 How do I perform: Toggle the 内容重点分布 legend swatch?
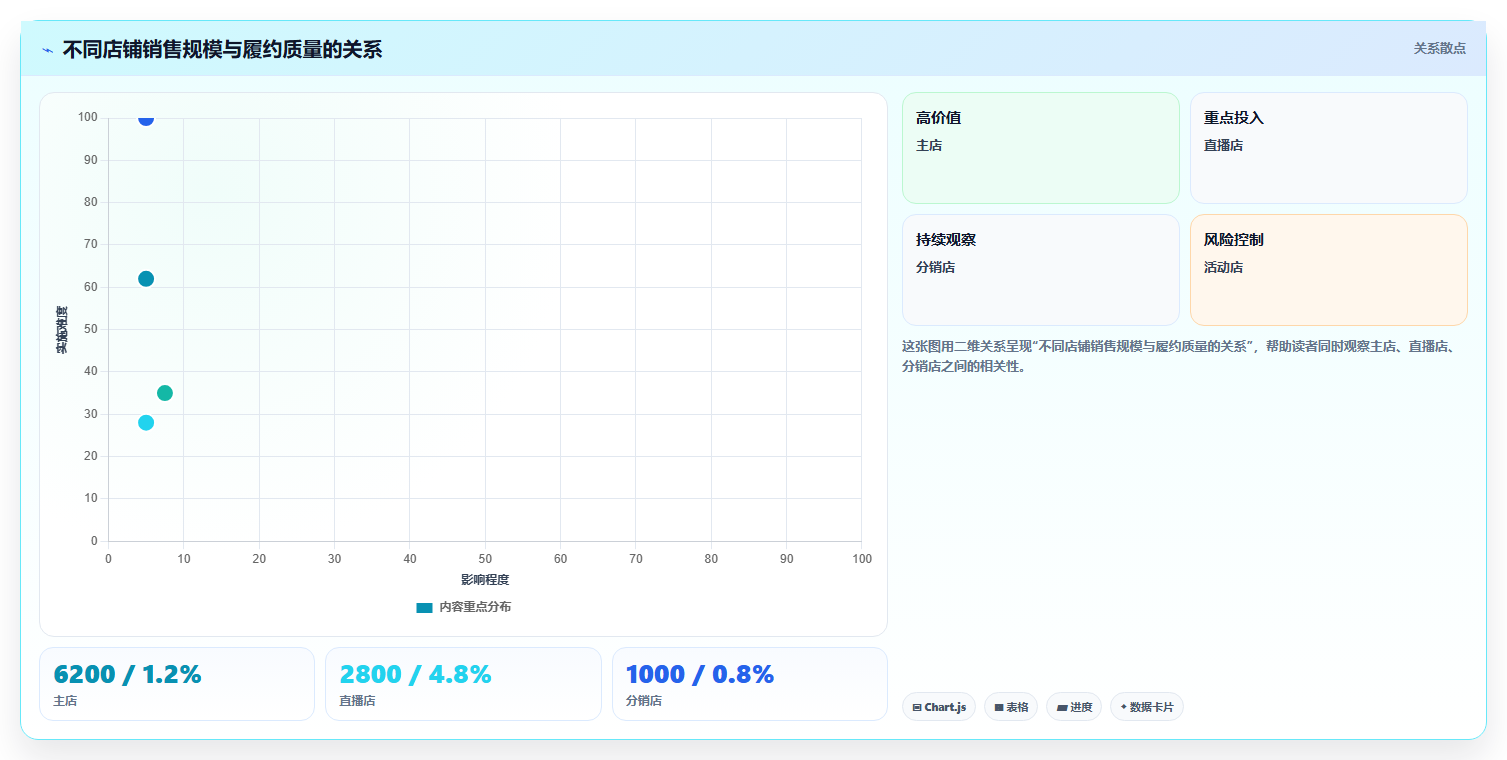coord(424,608)
